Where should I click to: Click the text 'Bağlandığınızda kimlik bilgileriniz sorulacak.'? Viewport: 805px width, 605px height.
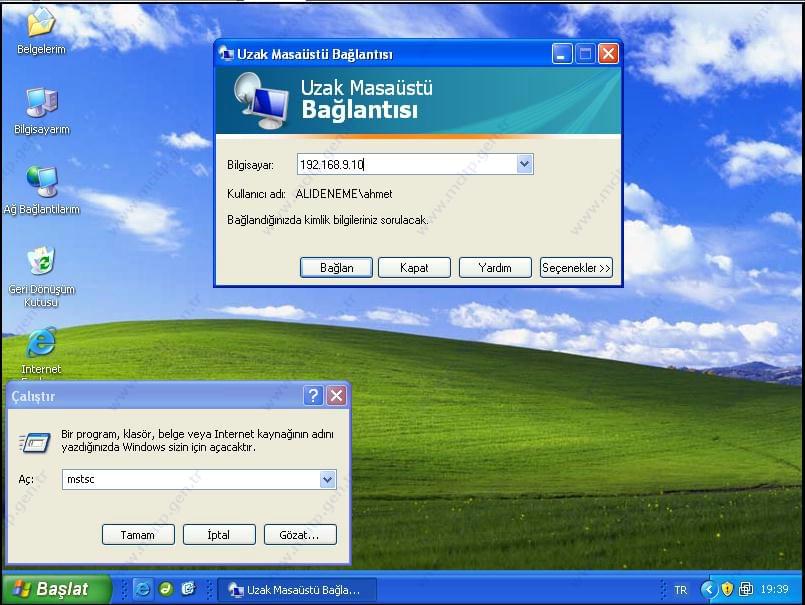[x=328, y=220]
